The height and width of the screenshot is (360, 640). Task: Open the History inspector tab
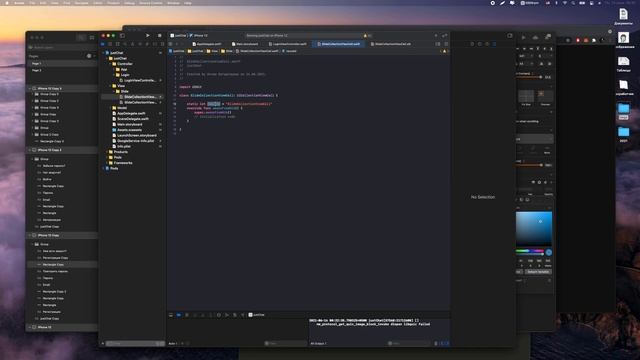pos(480,44)
